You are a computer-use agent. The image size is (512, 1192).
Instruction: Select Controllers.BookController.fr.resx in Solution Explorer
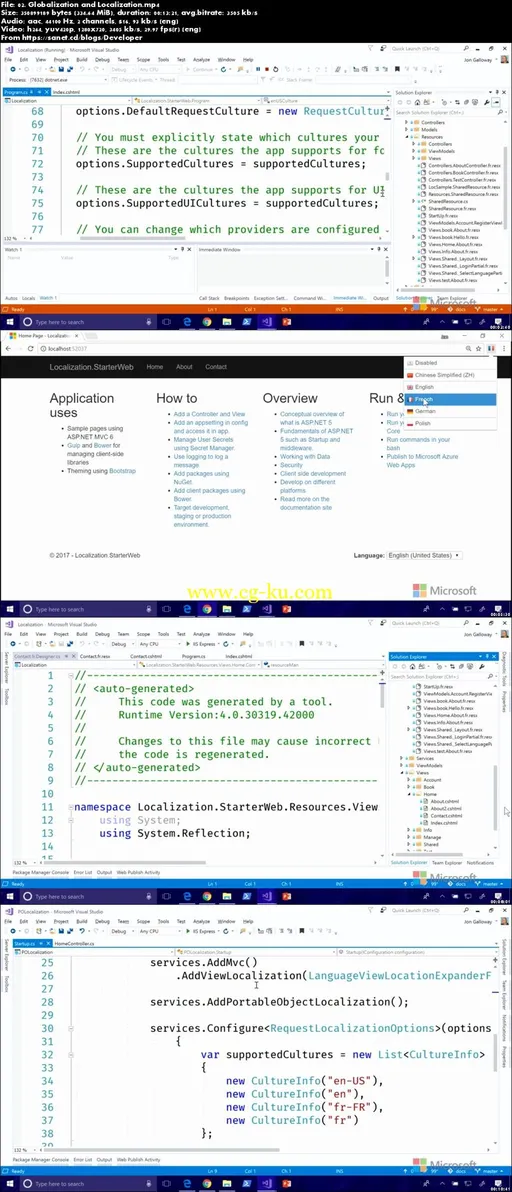coord(462,173)
